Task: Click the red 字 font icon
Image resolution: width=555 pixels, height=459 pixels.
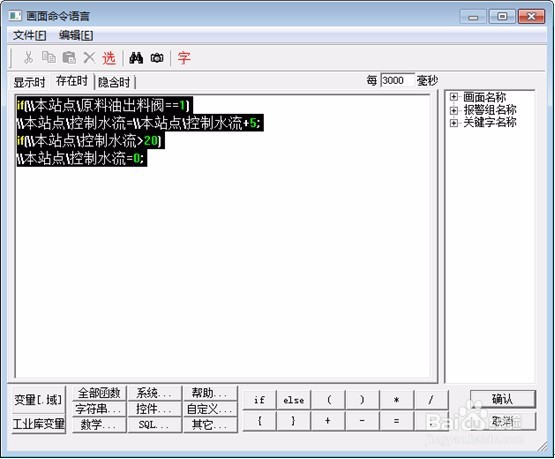Action: click(x=184, y=58)
